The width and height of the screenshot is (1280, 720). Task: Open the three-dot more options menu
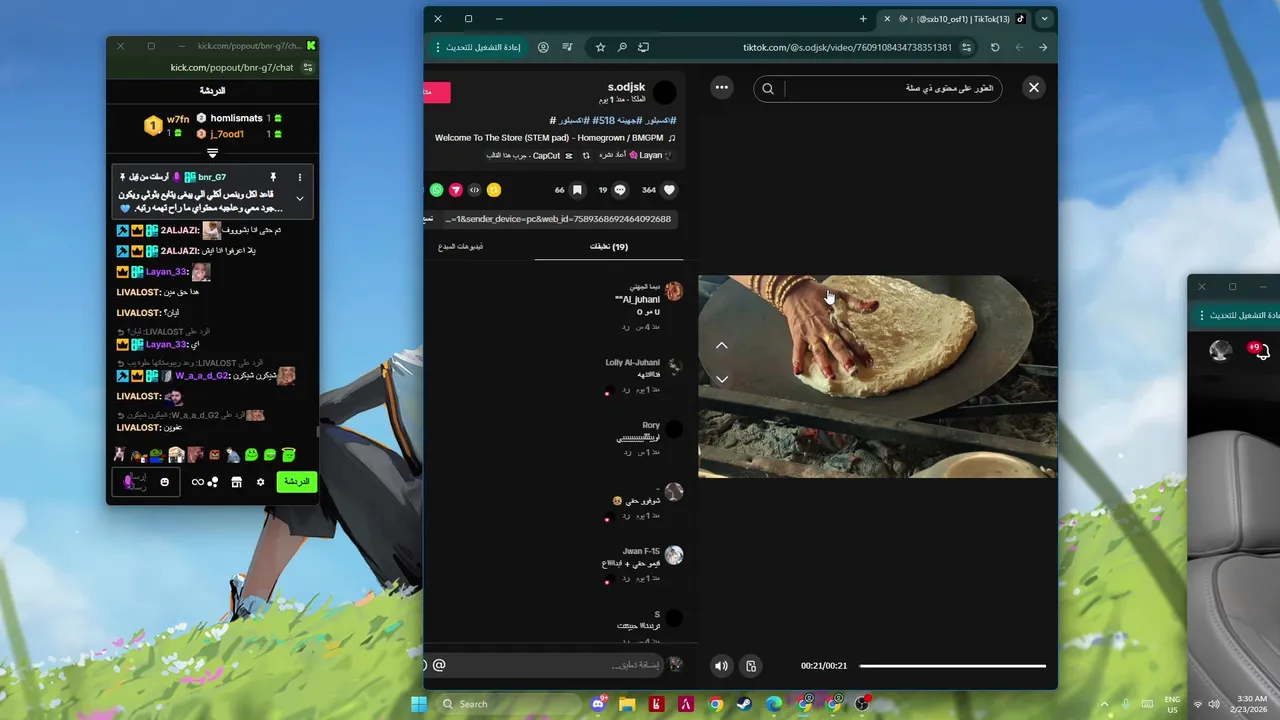click(x=722, y=88)
